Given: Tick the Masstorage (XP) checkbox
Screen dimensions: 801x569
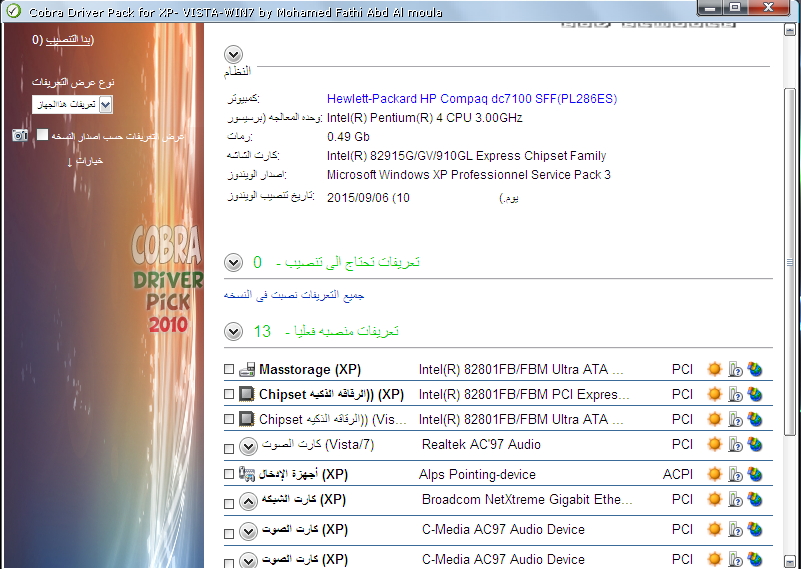Looking at the screenshot, I should [x=229, y=369].
